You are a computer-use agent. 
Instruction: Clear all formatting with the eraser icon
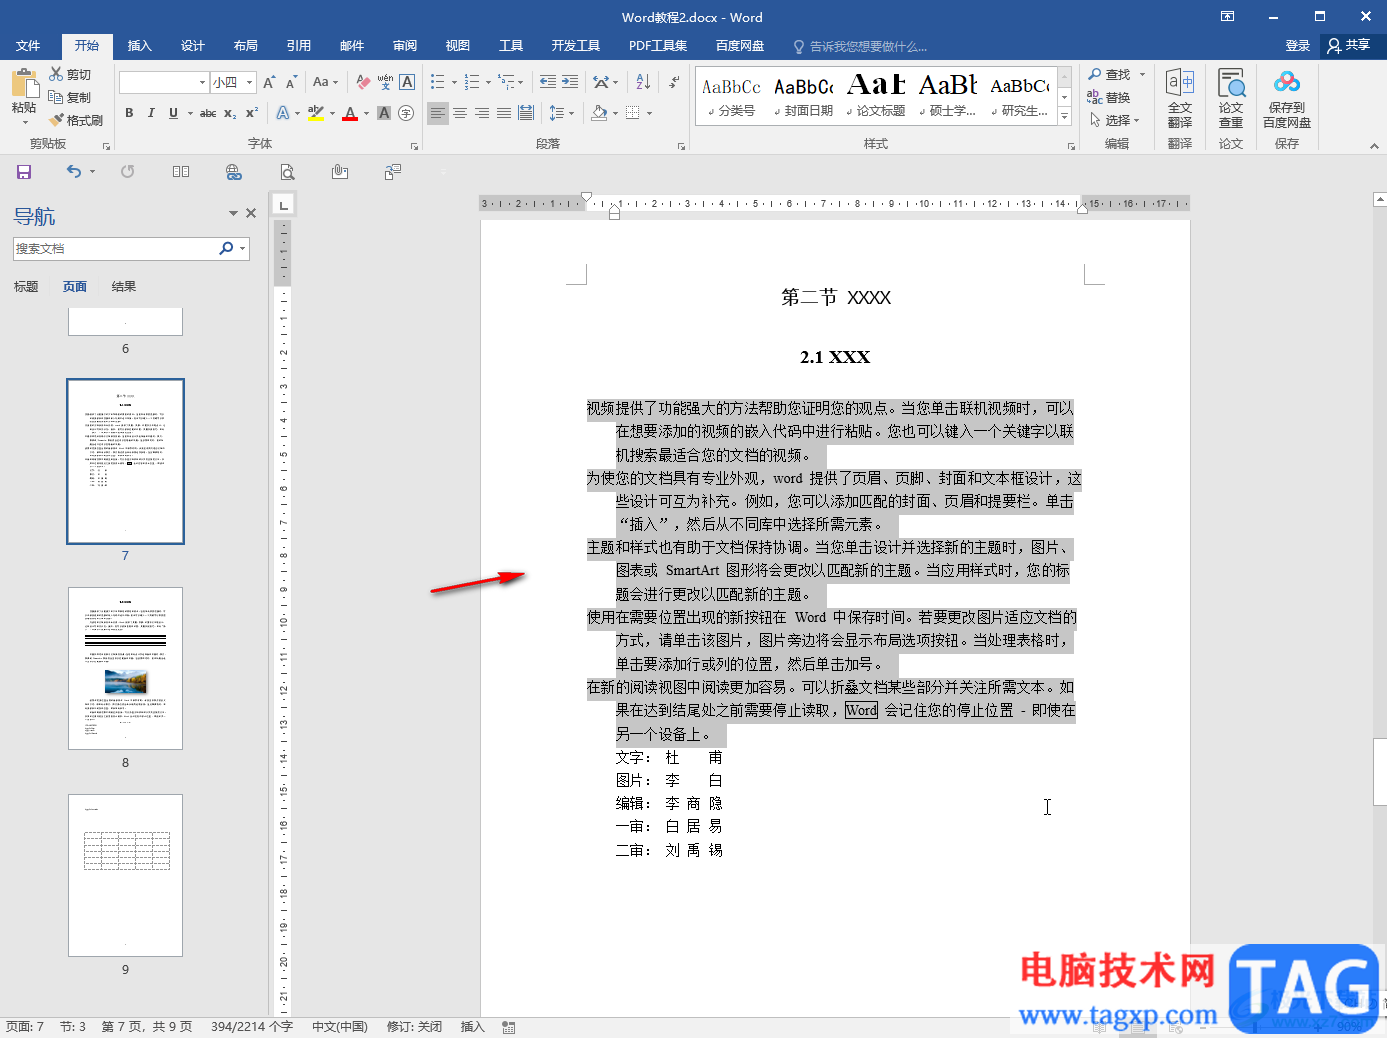(x=363, y=82)
